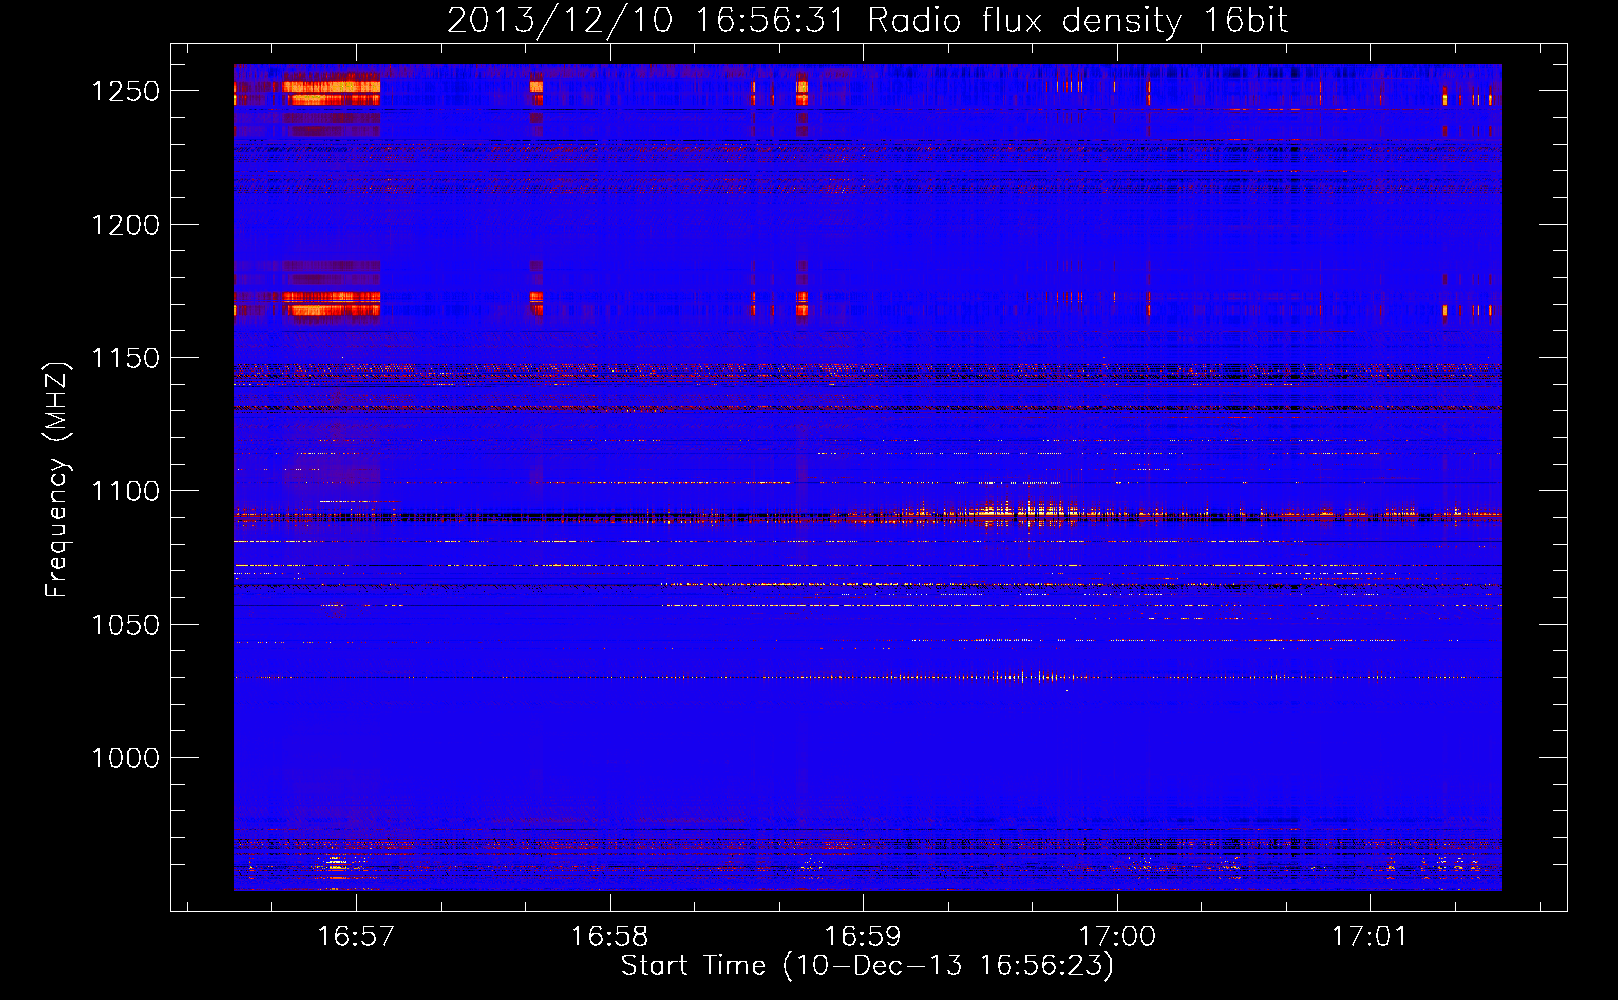Select the 1200 frequency tick label
The image size is (1618, 1000).
pos(125,225)
